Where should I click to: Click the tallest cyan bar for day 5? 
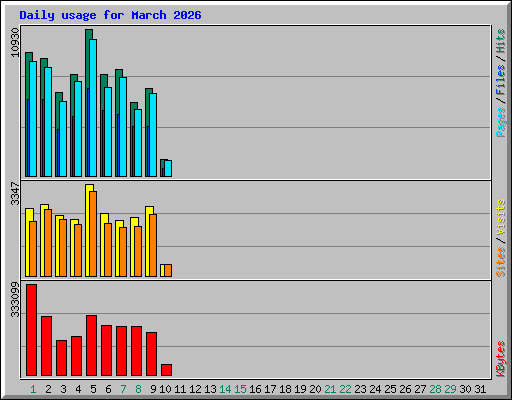pyautogui.click(x=93, y=108)
